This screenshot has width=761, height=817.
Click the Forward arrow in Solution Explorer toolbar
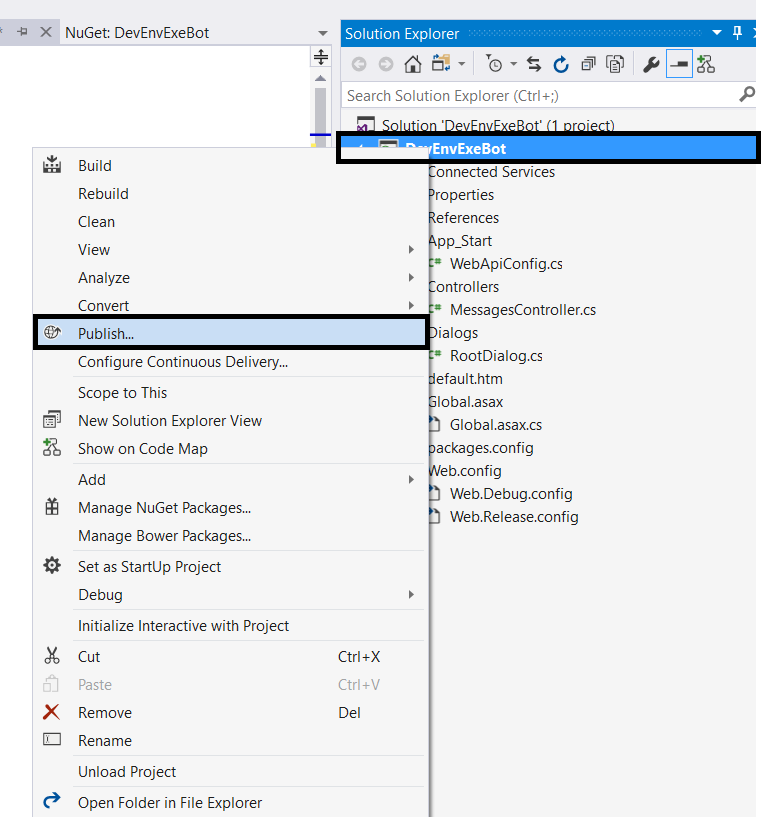click(x=386, y=65)
